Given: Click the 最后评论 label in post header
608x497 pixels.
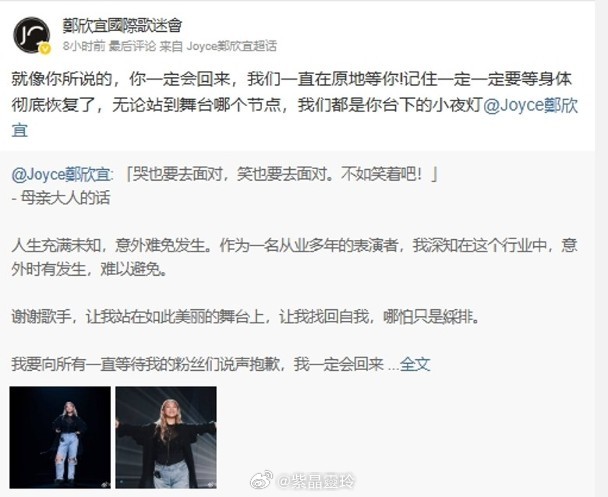Looking at the screenshot, I should [132, 46].
